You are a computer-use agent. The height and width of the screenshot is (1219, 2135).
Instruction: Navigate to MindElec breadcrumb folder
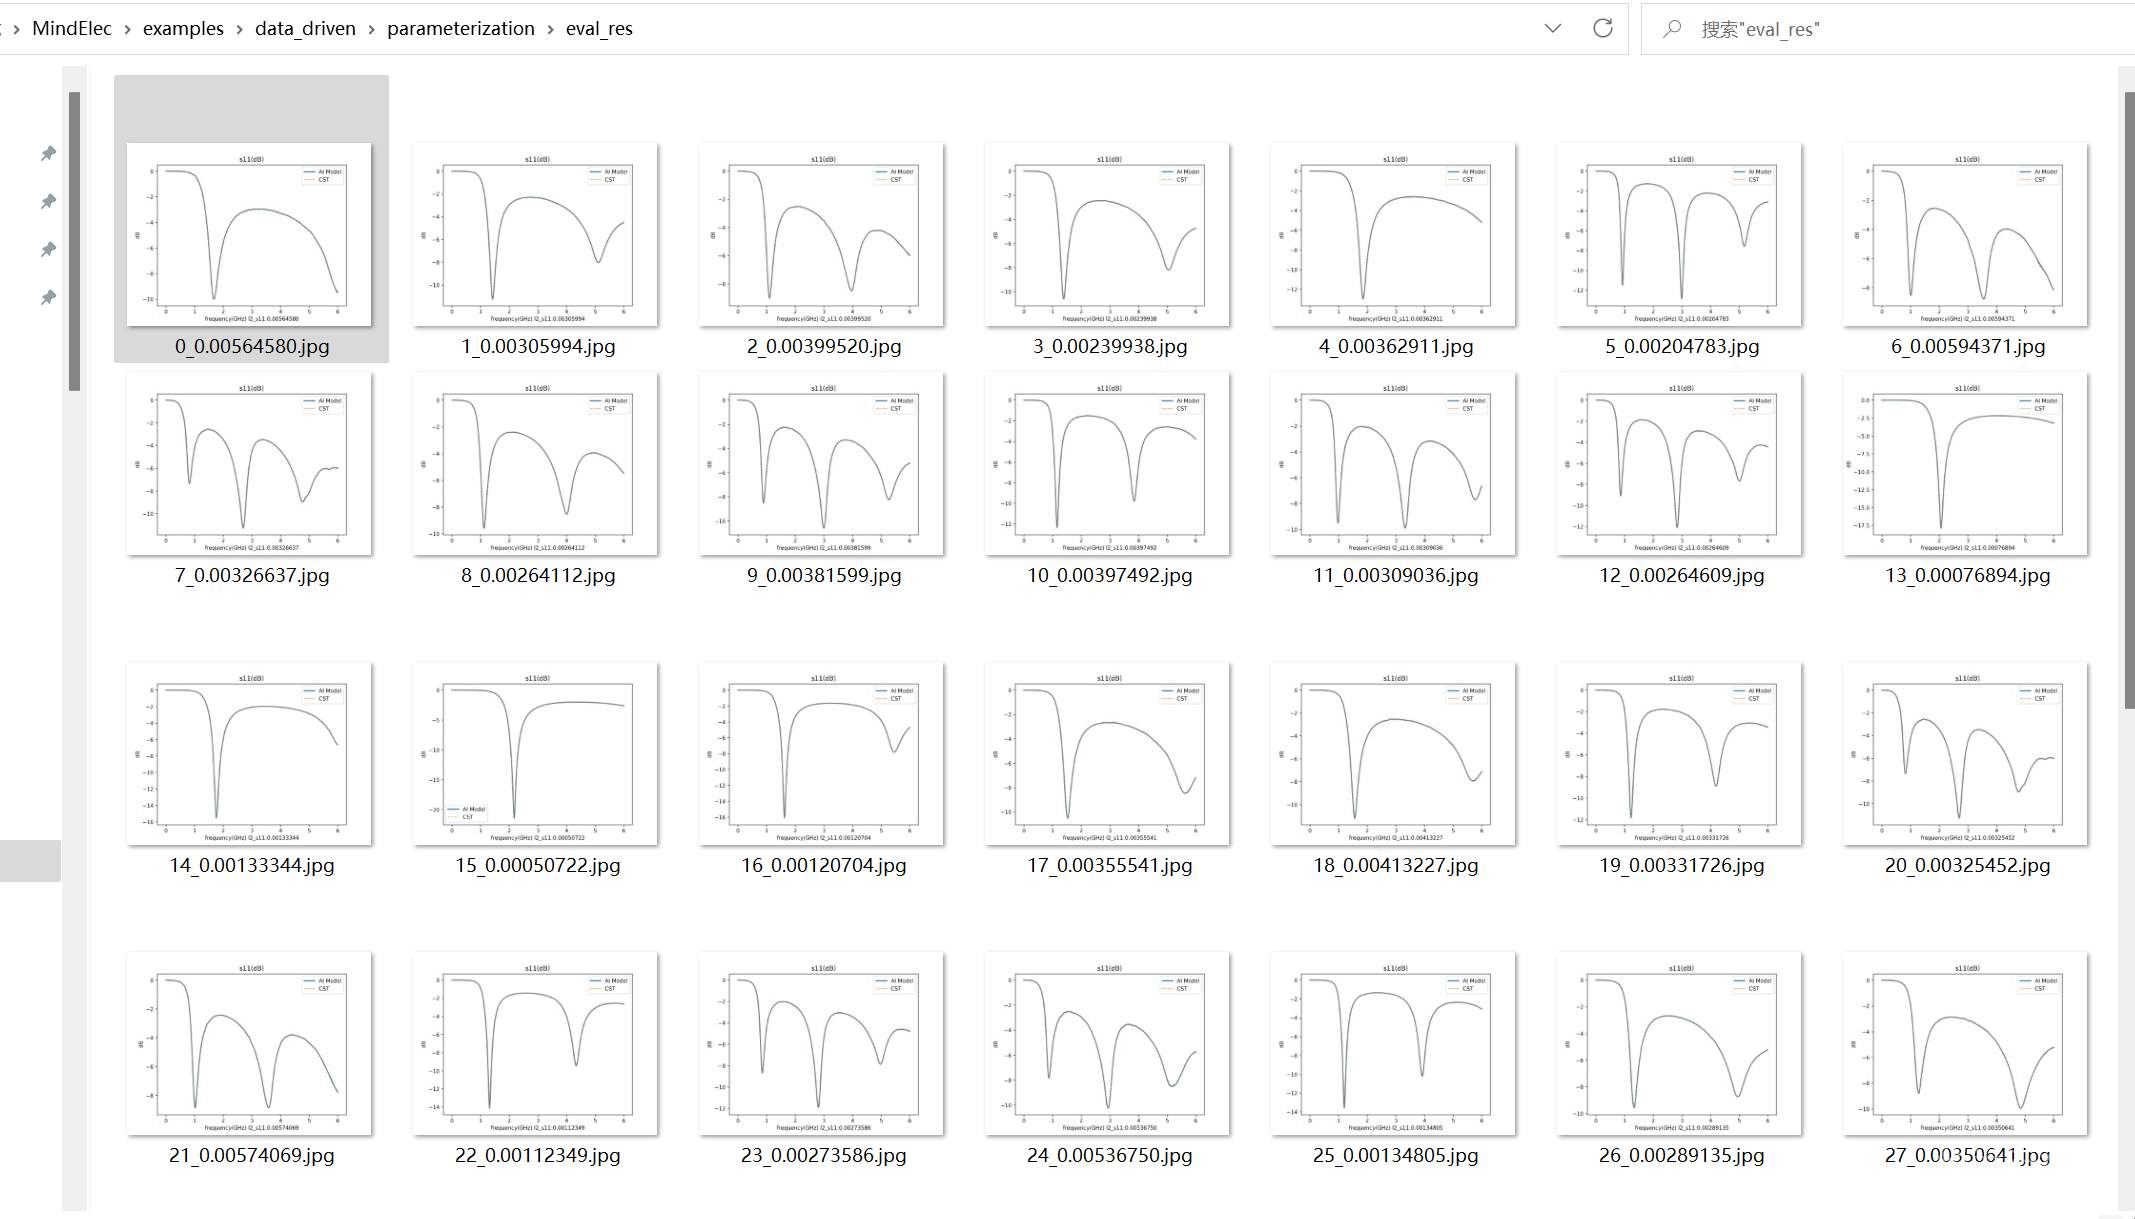(x=71, y=28)
